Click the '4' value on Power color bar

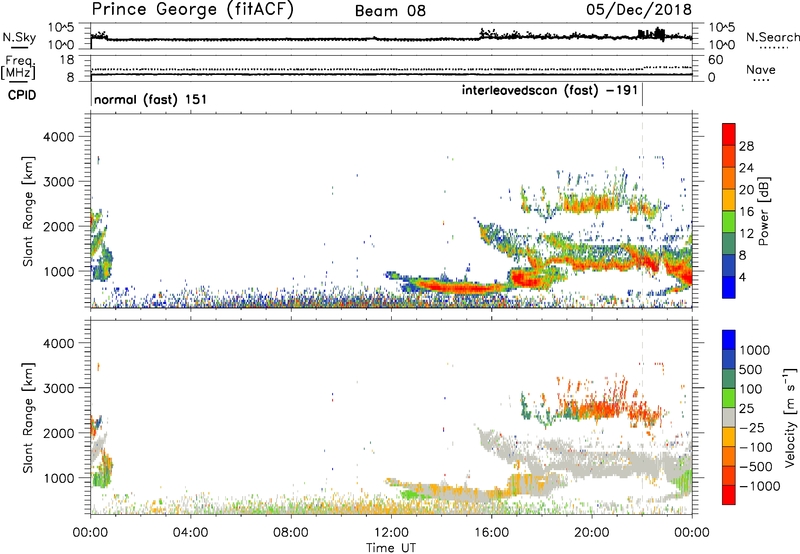(743, 277)
